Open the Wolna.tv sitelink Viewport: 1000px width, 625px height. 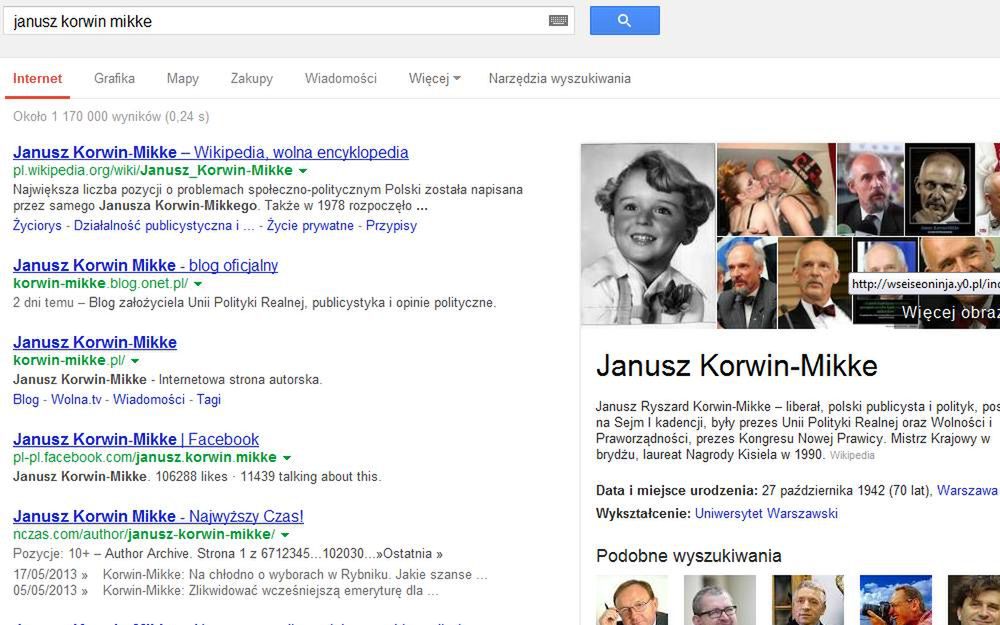click(76, 399)
